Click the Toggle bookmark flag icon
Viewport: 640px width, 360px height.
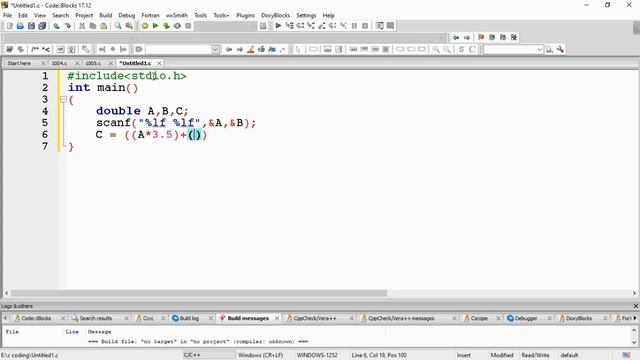(481, 38)
